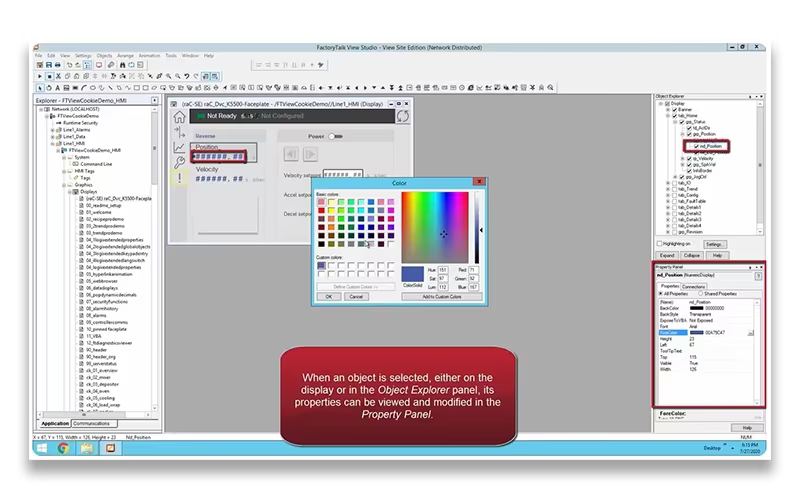Select the arrow pointer Select tool
This screenshot has width=800, height=500.
[40, 88]
